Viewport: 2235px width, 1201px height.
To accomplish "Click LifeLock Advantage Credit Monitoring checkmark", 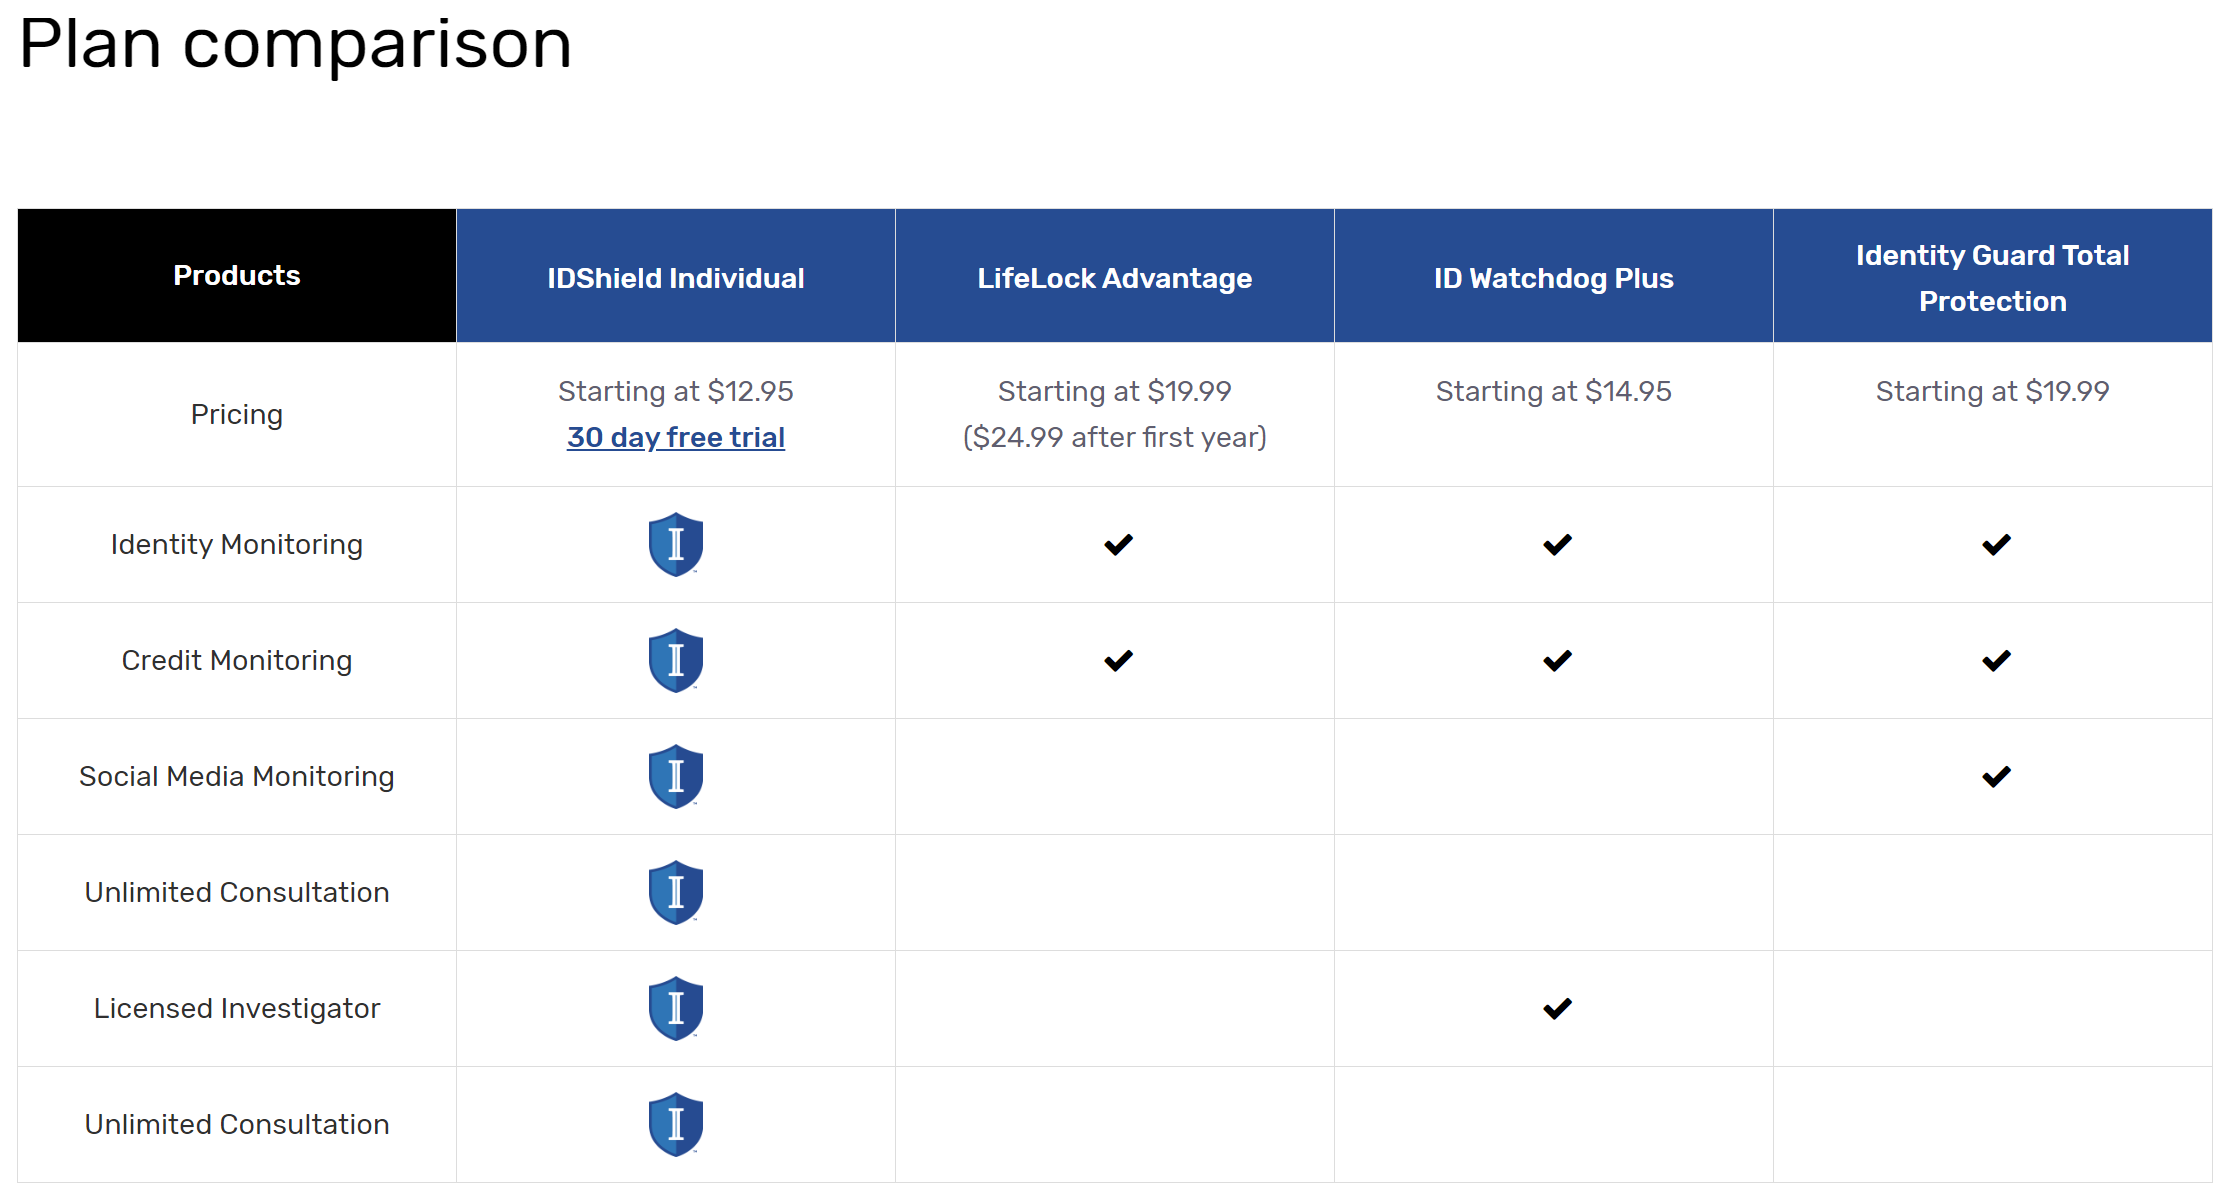I will (1118, 661).
